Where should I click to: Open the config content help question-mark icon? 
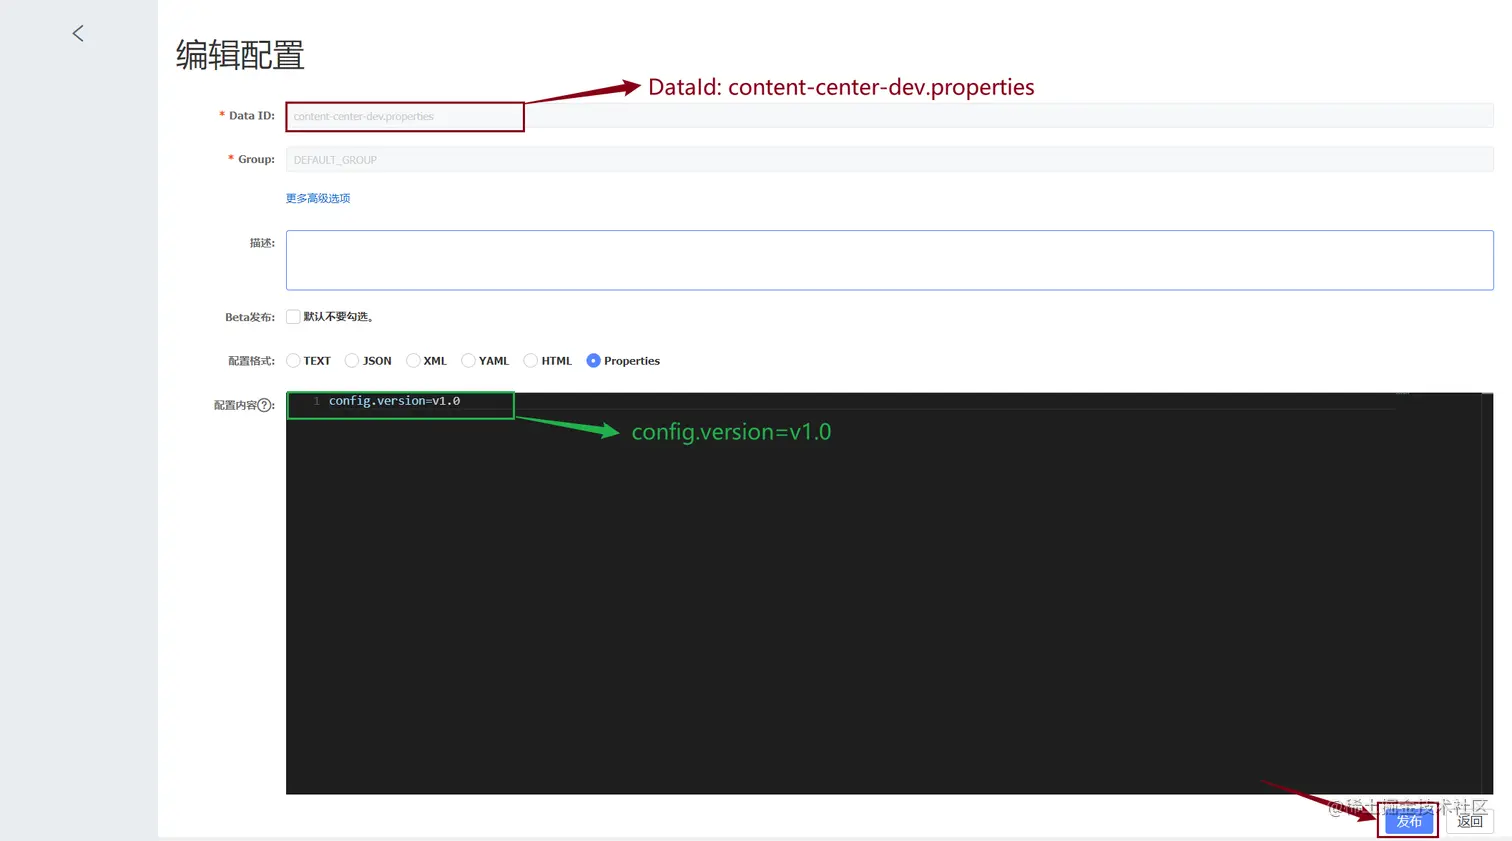click(x=264, y=405)
